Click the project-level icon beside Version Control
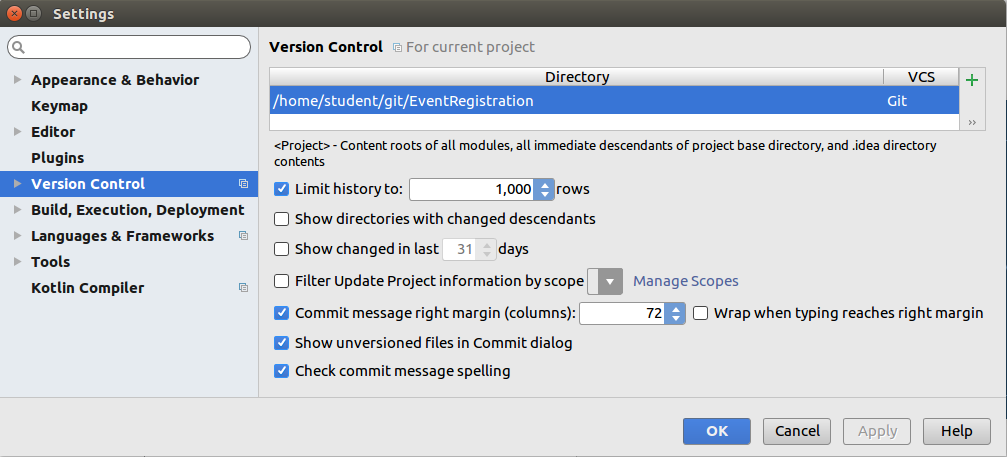 (x=243, y=184)
